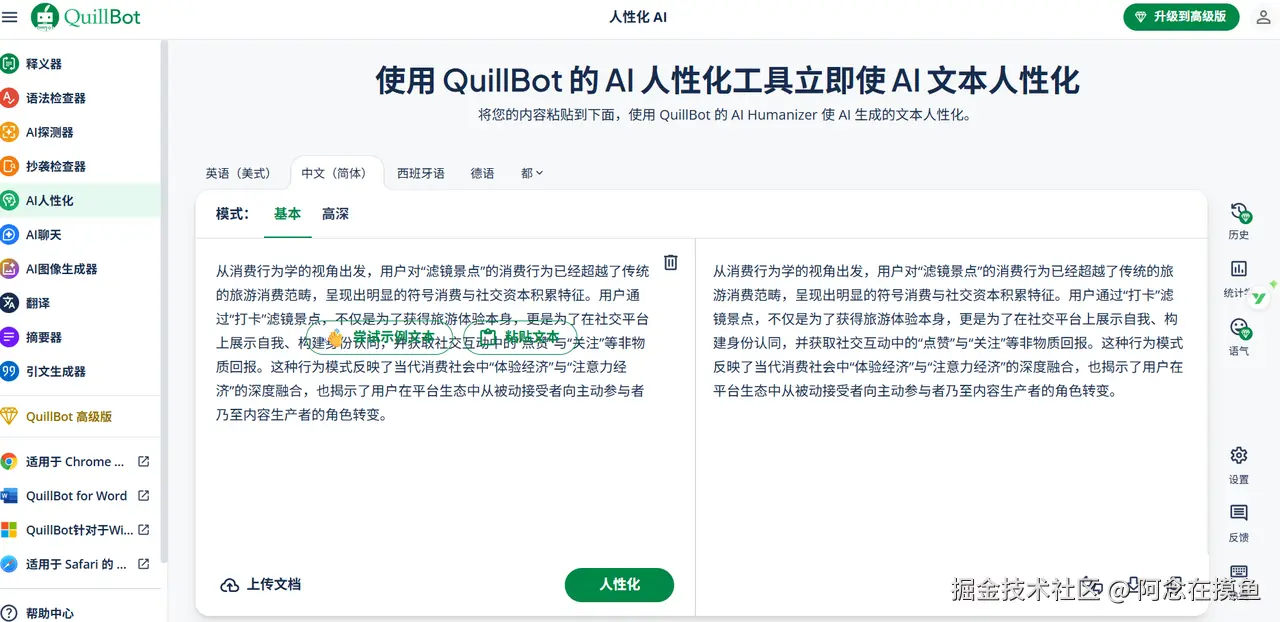The image size is (1280, 622).
Task: Click the QuillBot 高级版 diamond icon
Action: click(9, 416)
